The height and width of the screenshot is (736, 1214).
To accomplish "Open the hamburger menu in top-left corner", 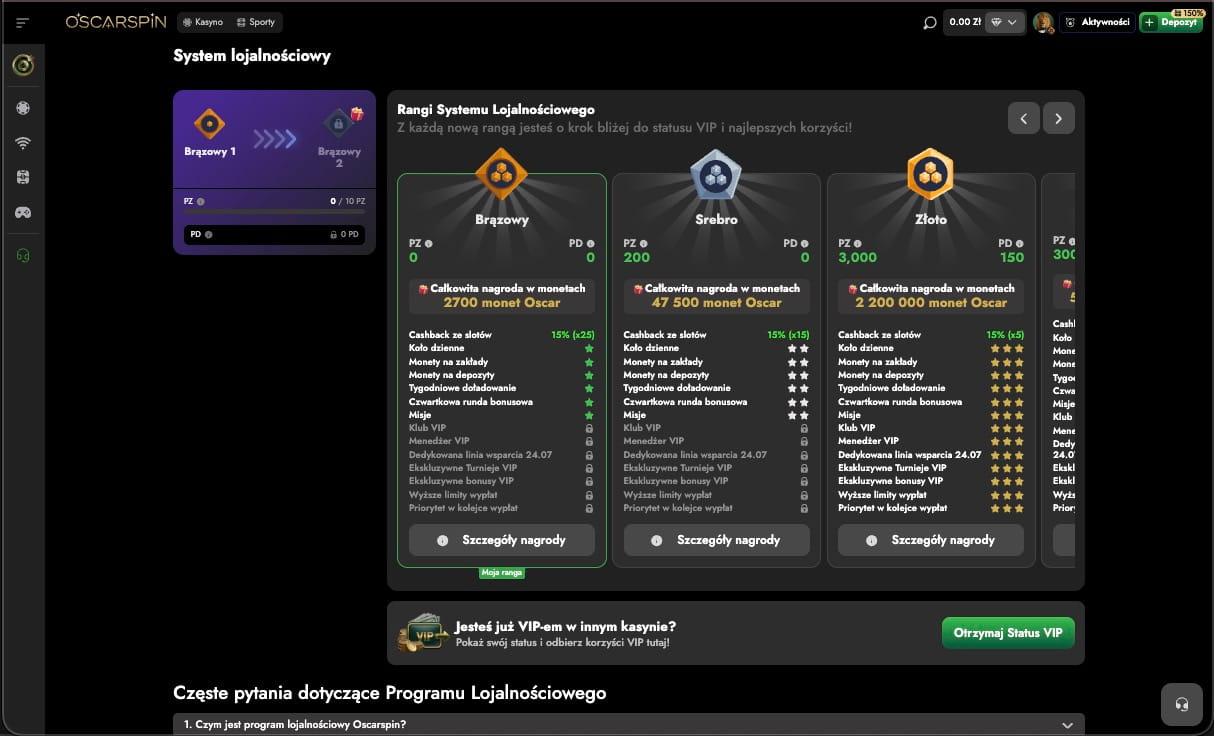I will pyautogui.click(x=23, y=22).
